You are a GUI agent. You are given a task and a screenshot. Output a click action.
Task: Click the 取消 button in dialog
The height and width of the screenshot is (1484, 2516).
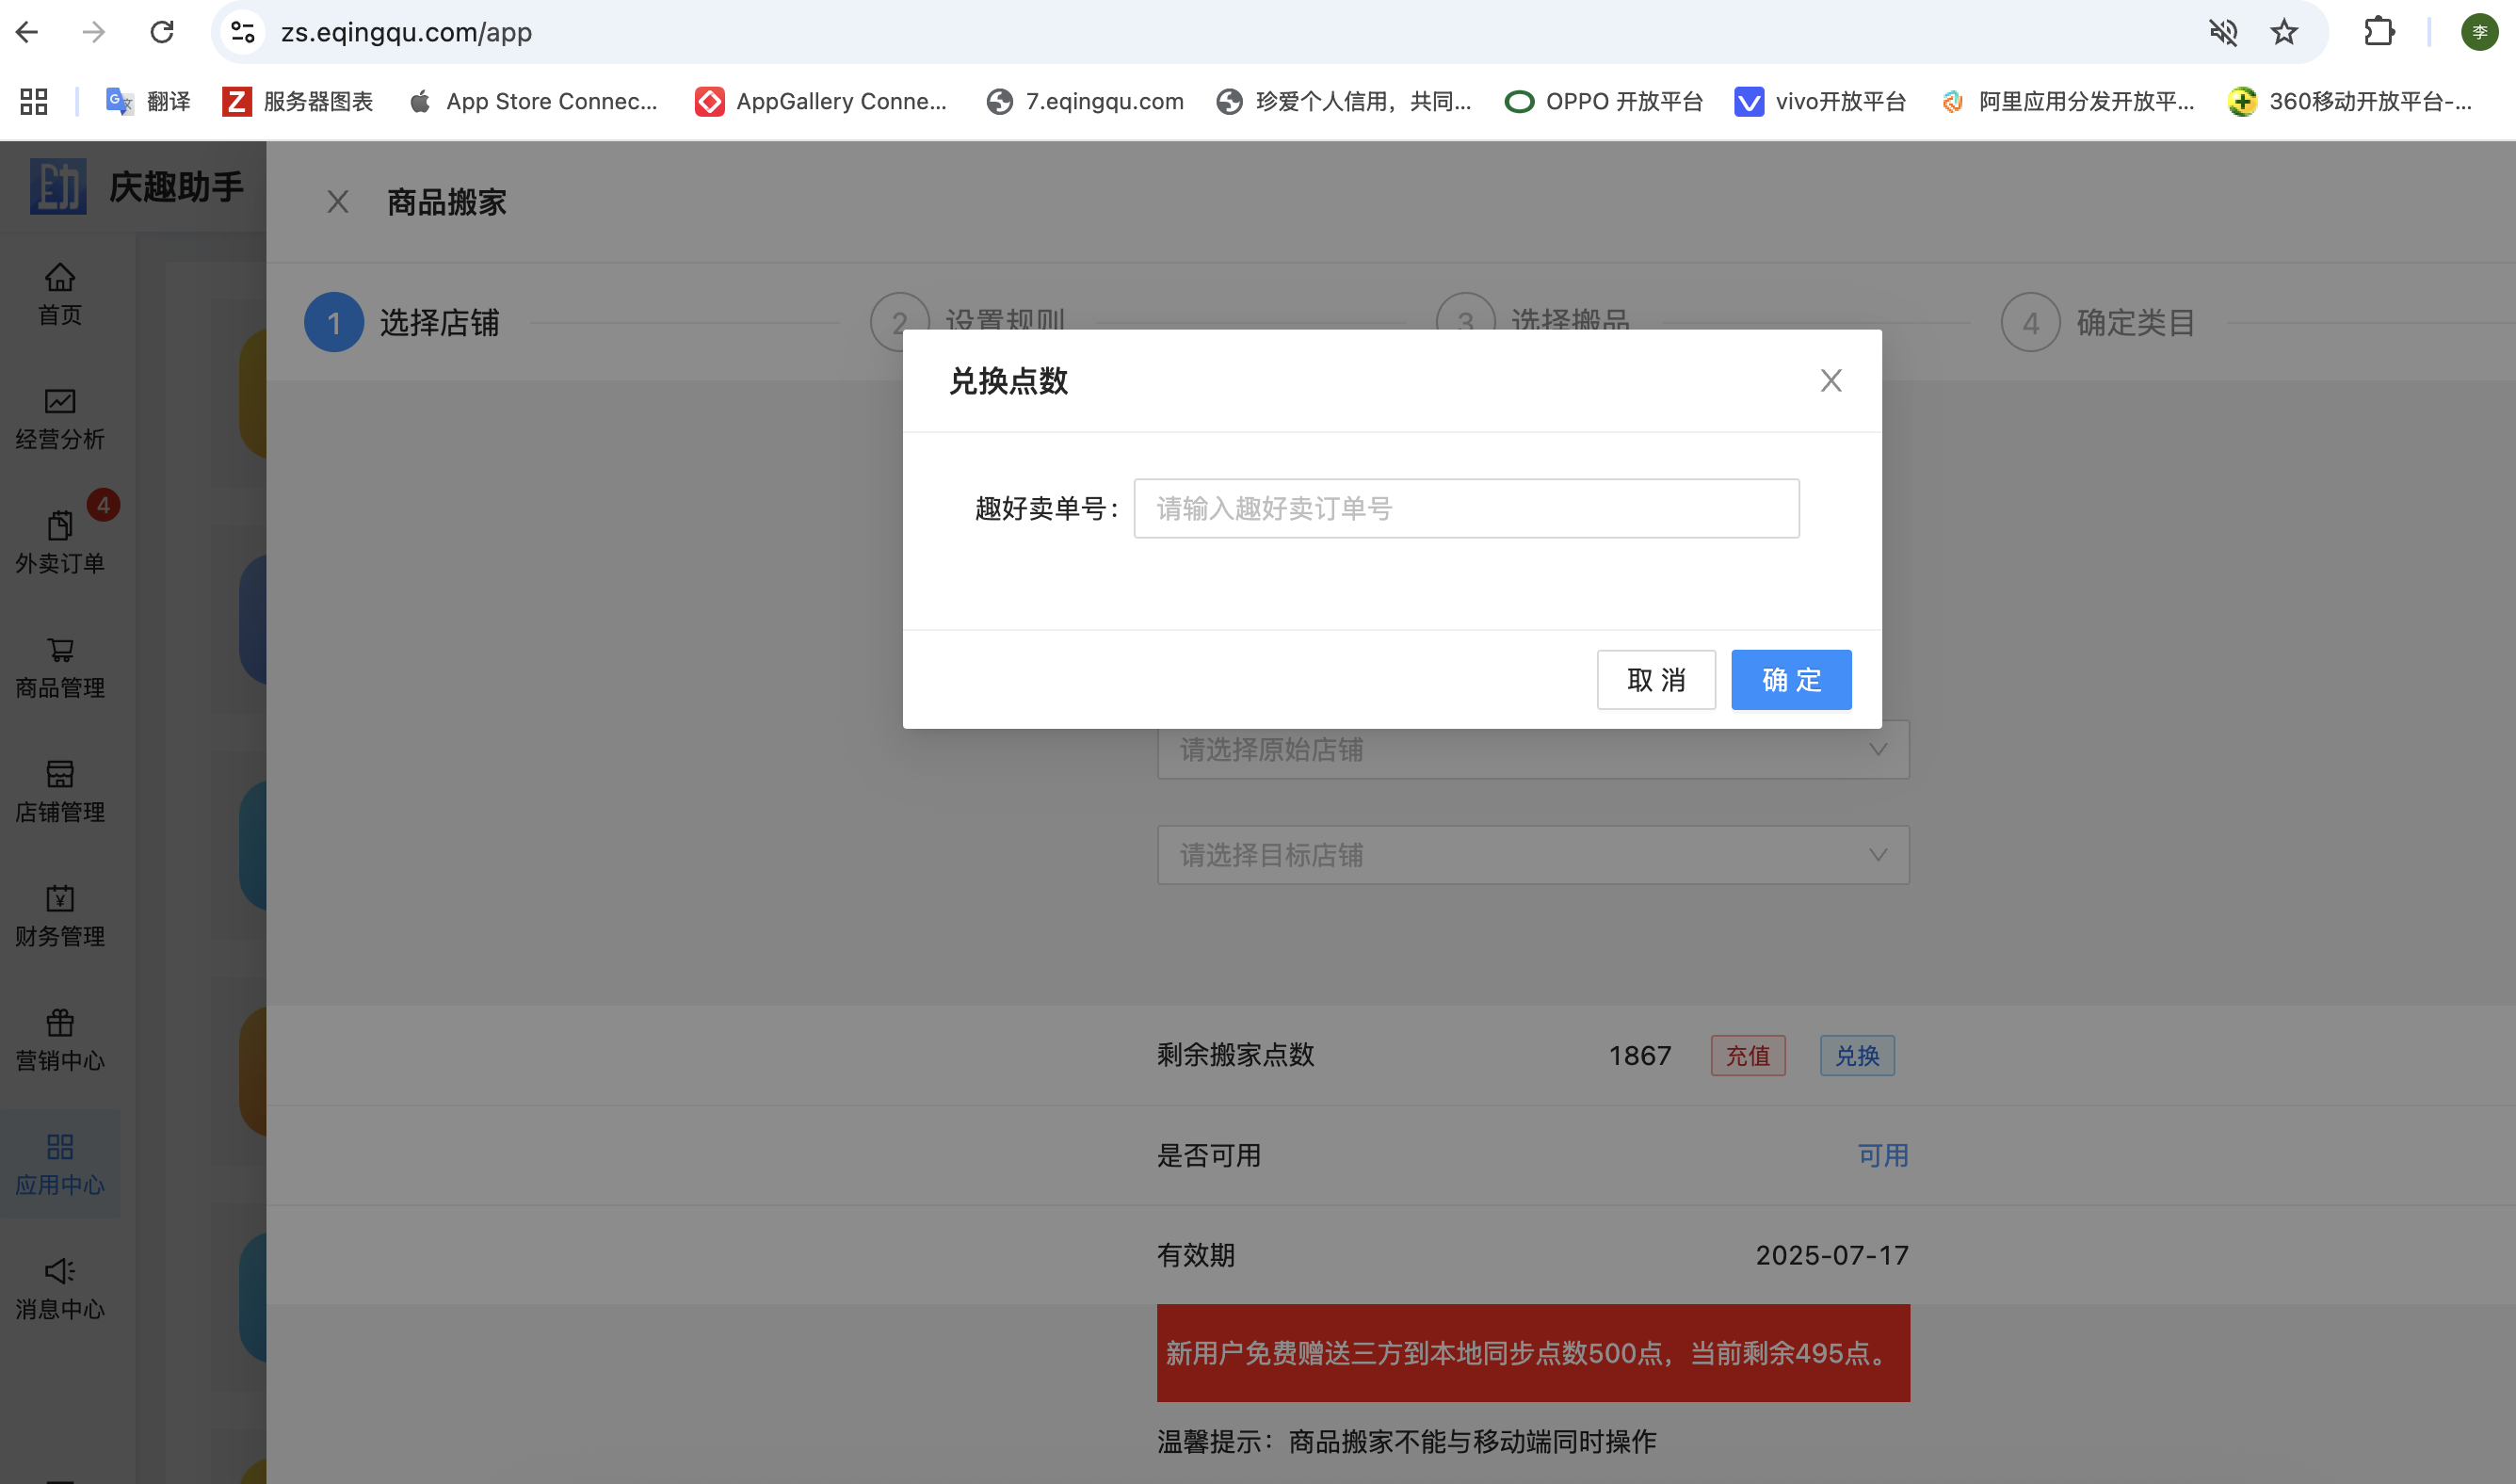coord(1655,680)
